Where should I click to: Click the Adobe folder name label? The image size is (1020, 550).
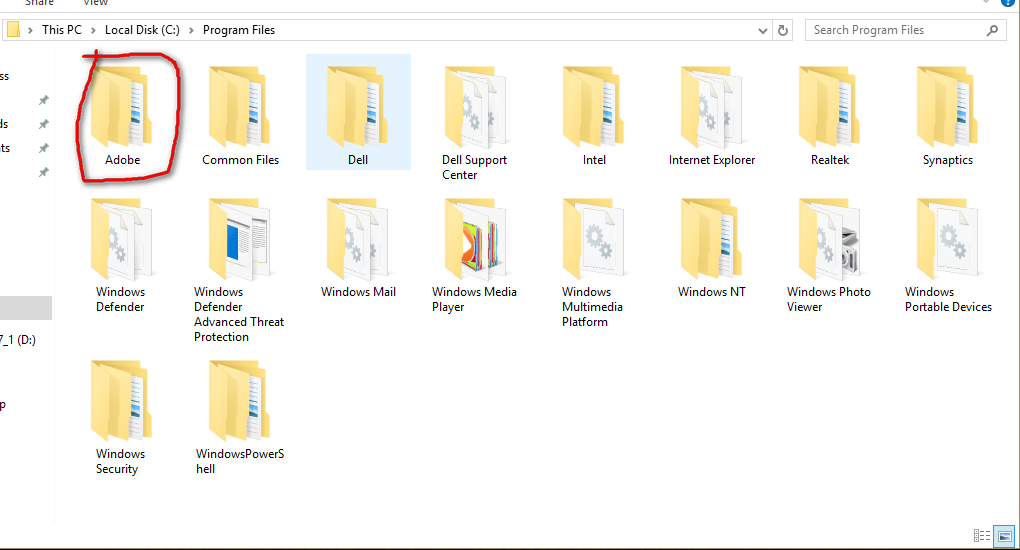tap(122, 160)
